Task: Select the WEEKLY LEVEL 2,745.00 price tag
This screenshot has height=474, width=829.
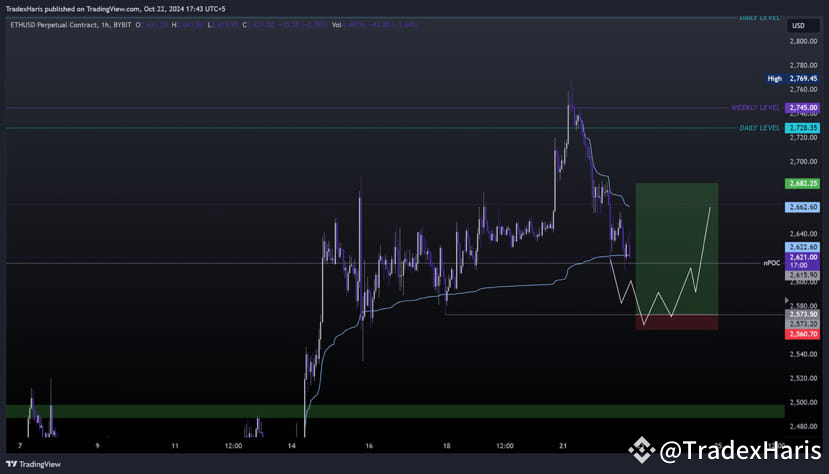Action: [x=802, y=107]
